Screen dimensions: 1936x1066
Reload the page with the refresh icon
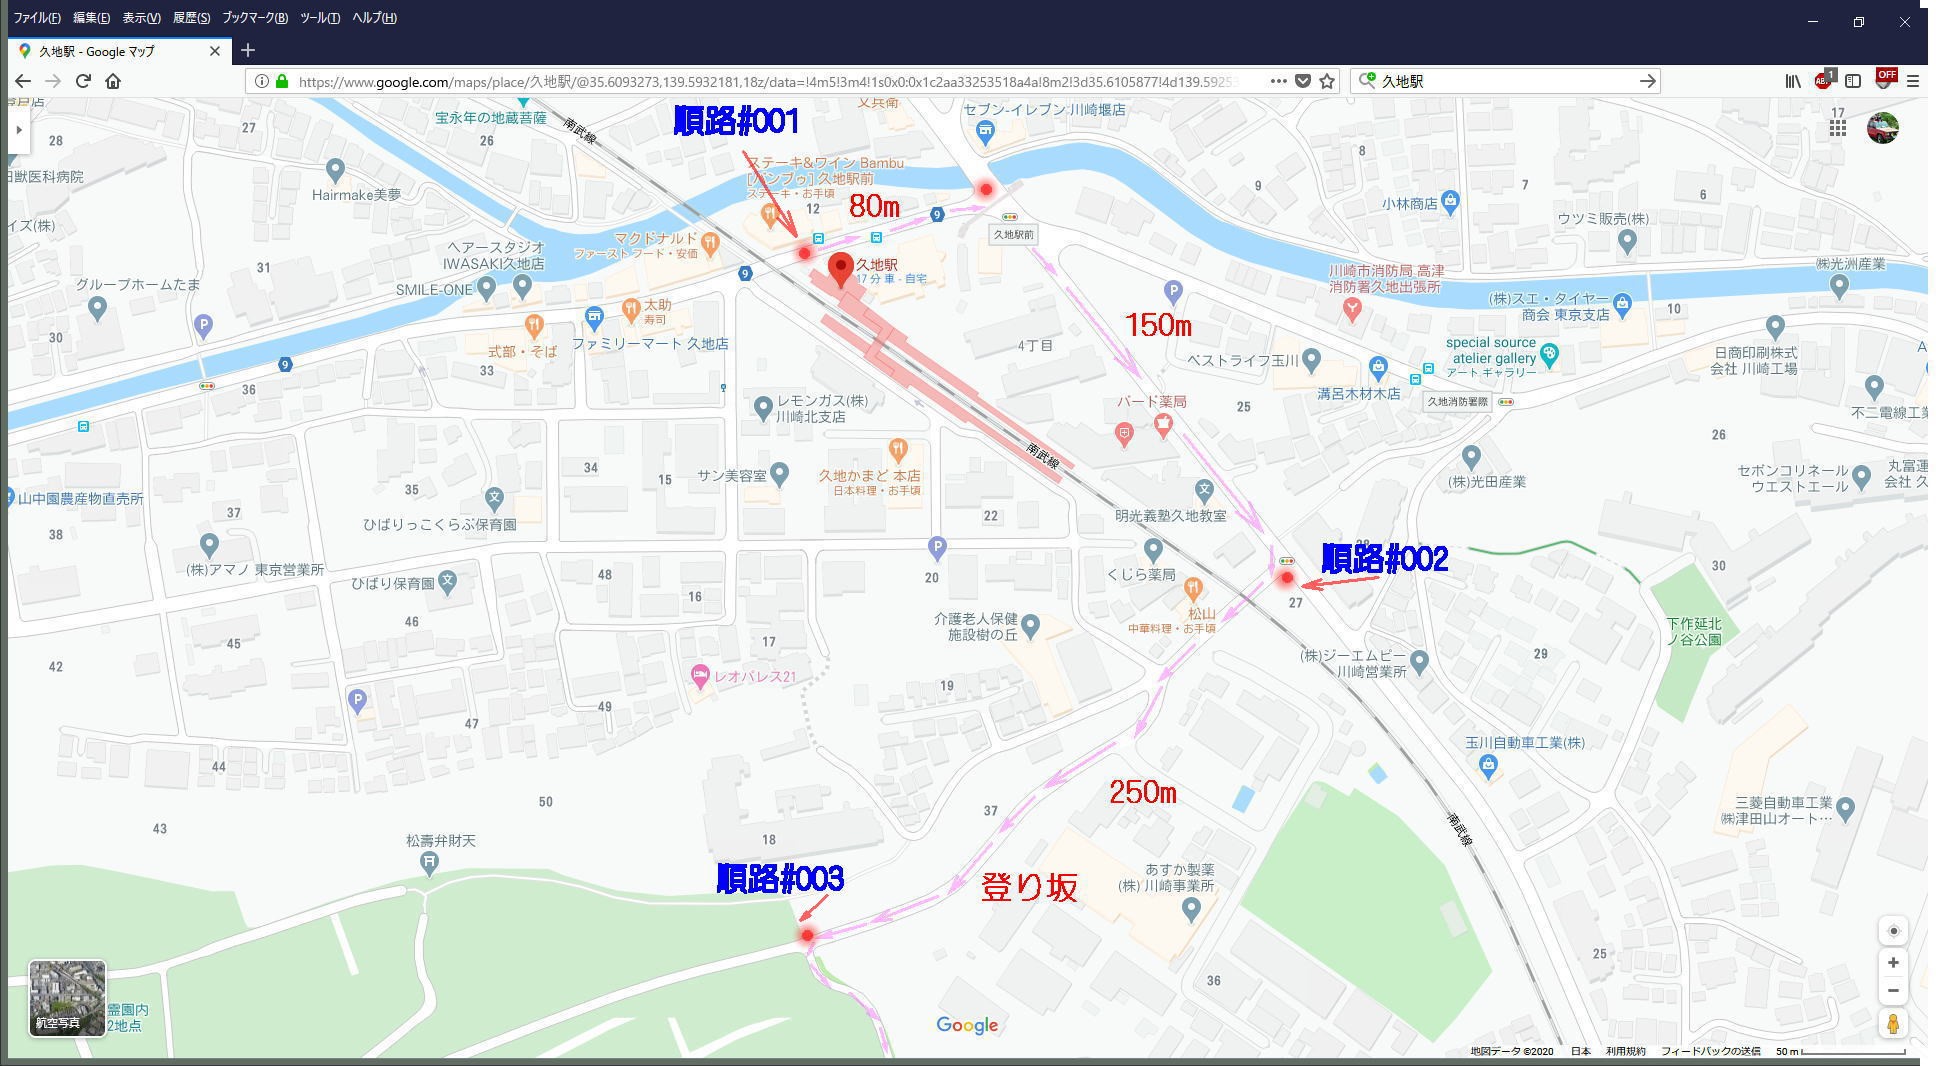83,81
